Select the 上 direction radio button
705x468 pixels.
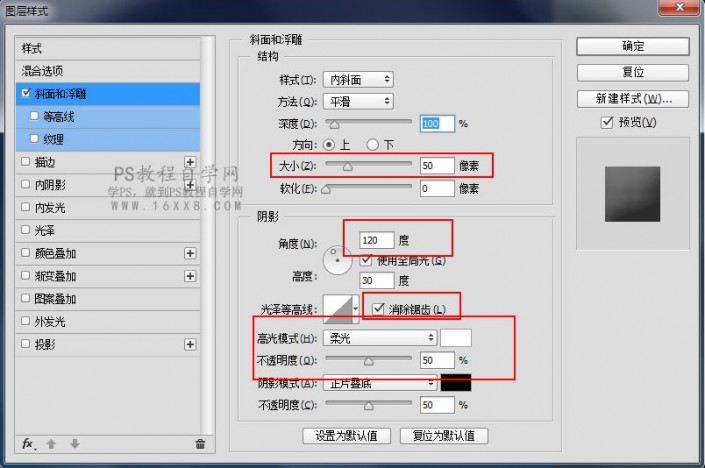[329, 145]
